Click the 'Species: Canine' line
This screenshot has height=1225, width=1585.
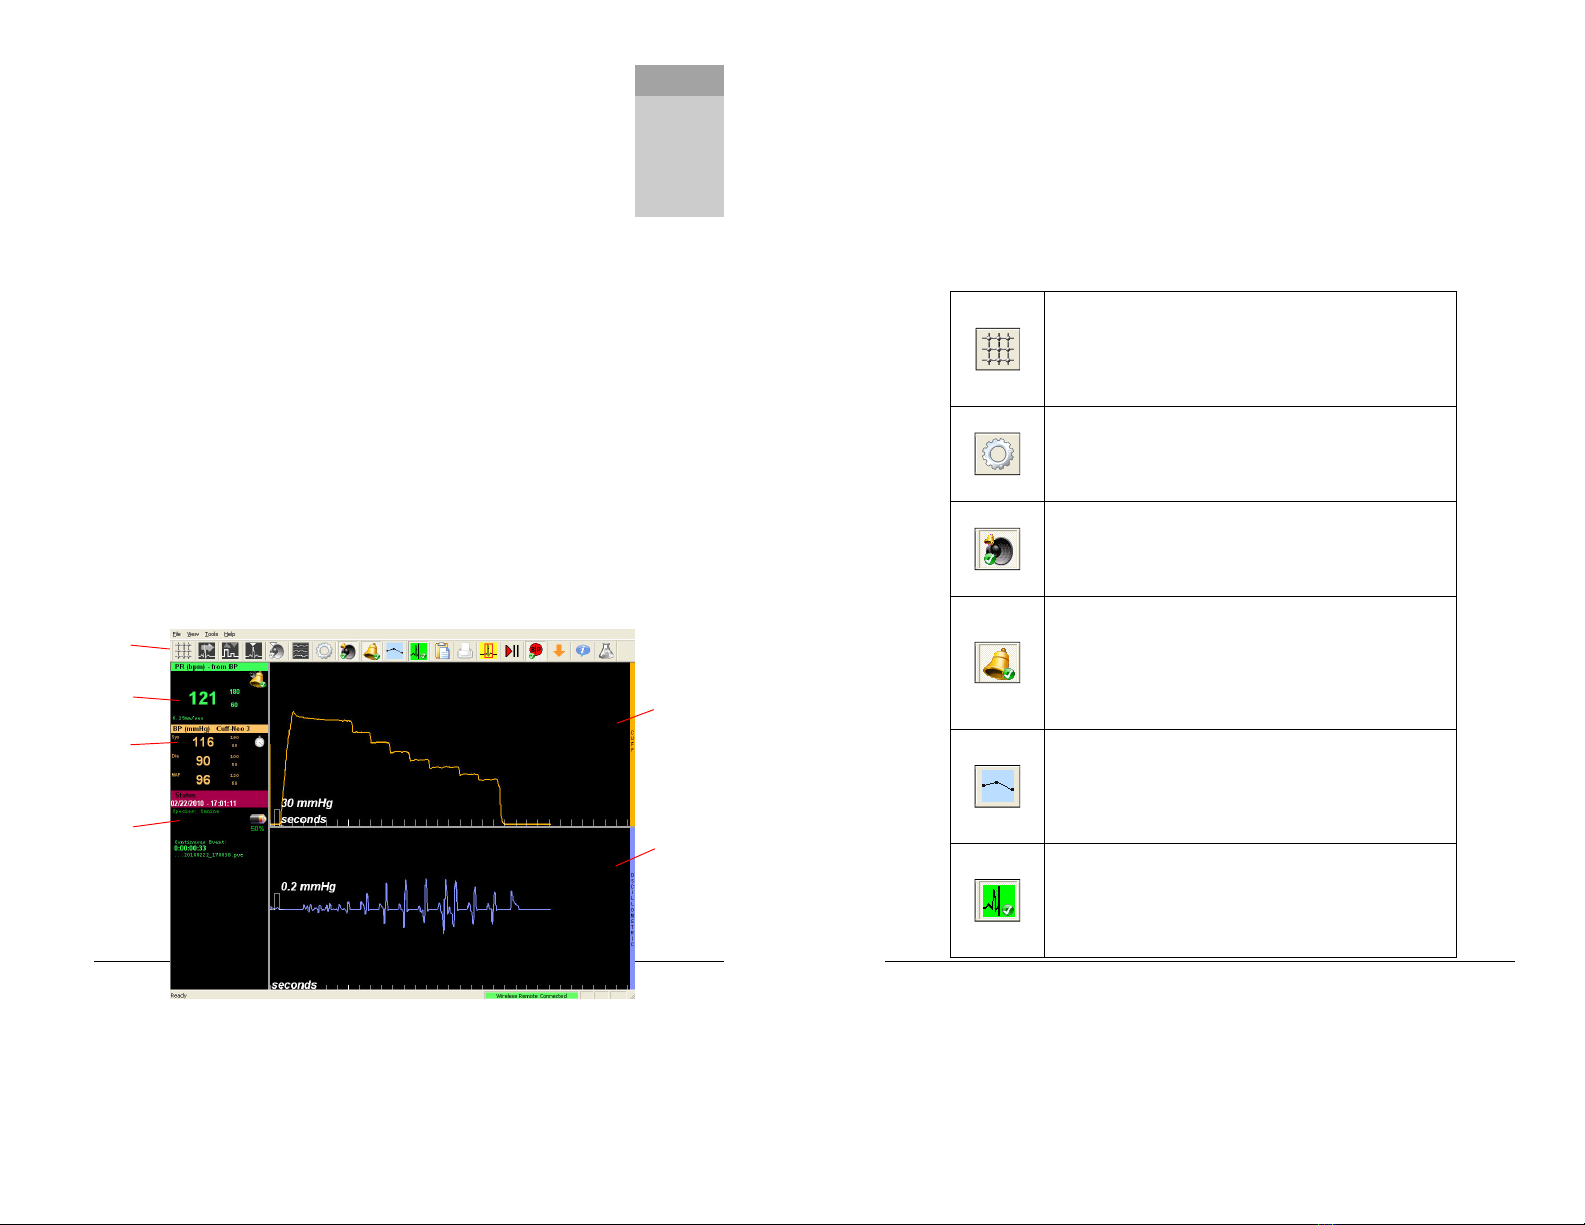coord(196,811)
